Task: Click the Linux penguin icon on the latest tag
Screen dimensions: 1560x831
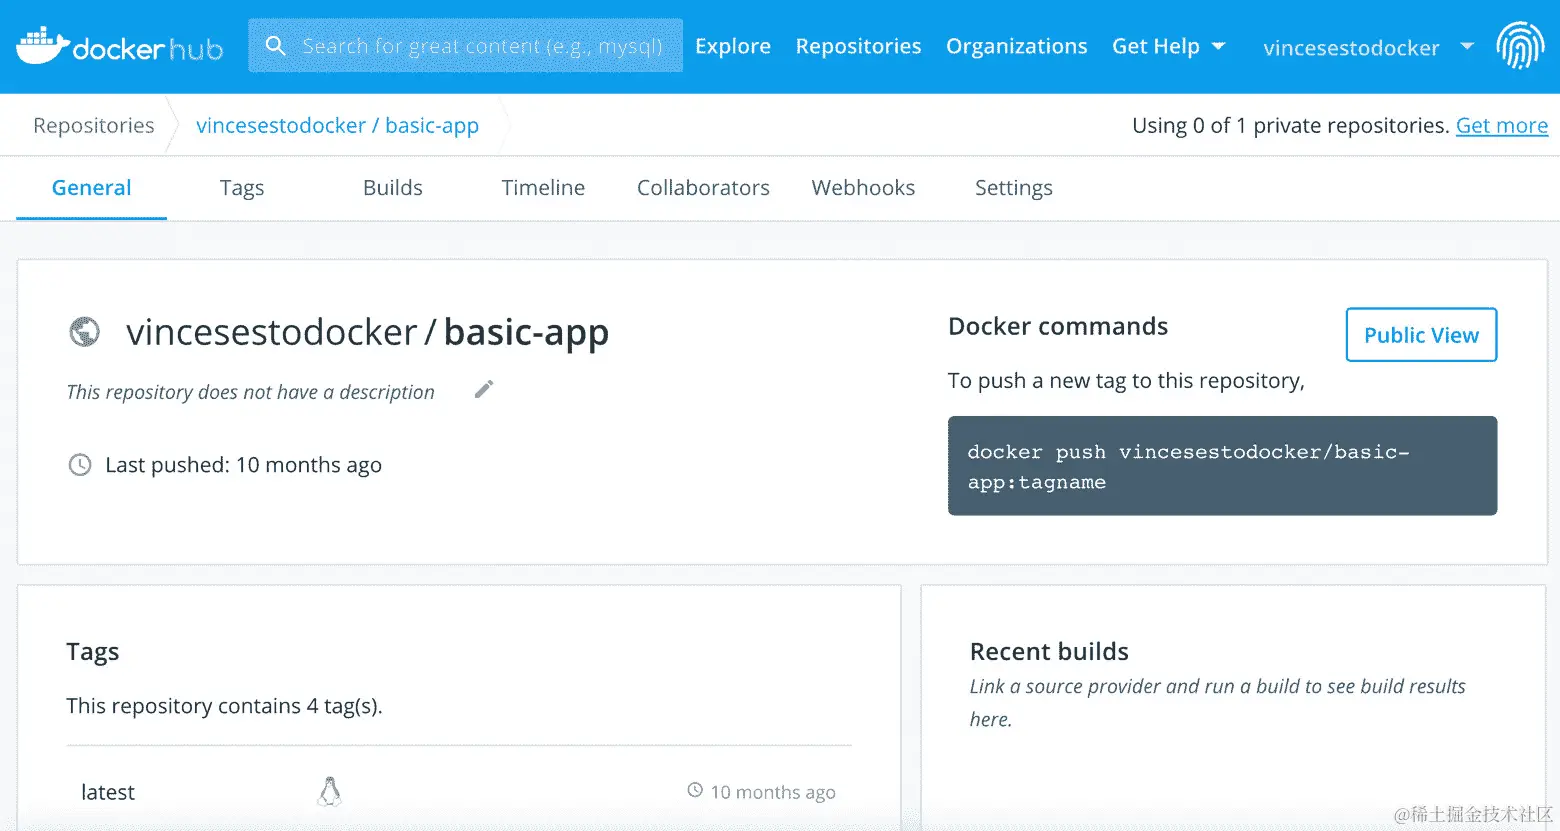Action: pos(330,790)
